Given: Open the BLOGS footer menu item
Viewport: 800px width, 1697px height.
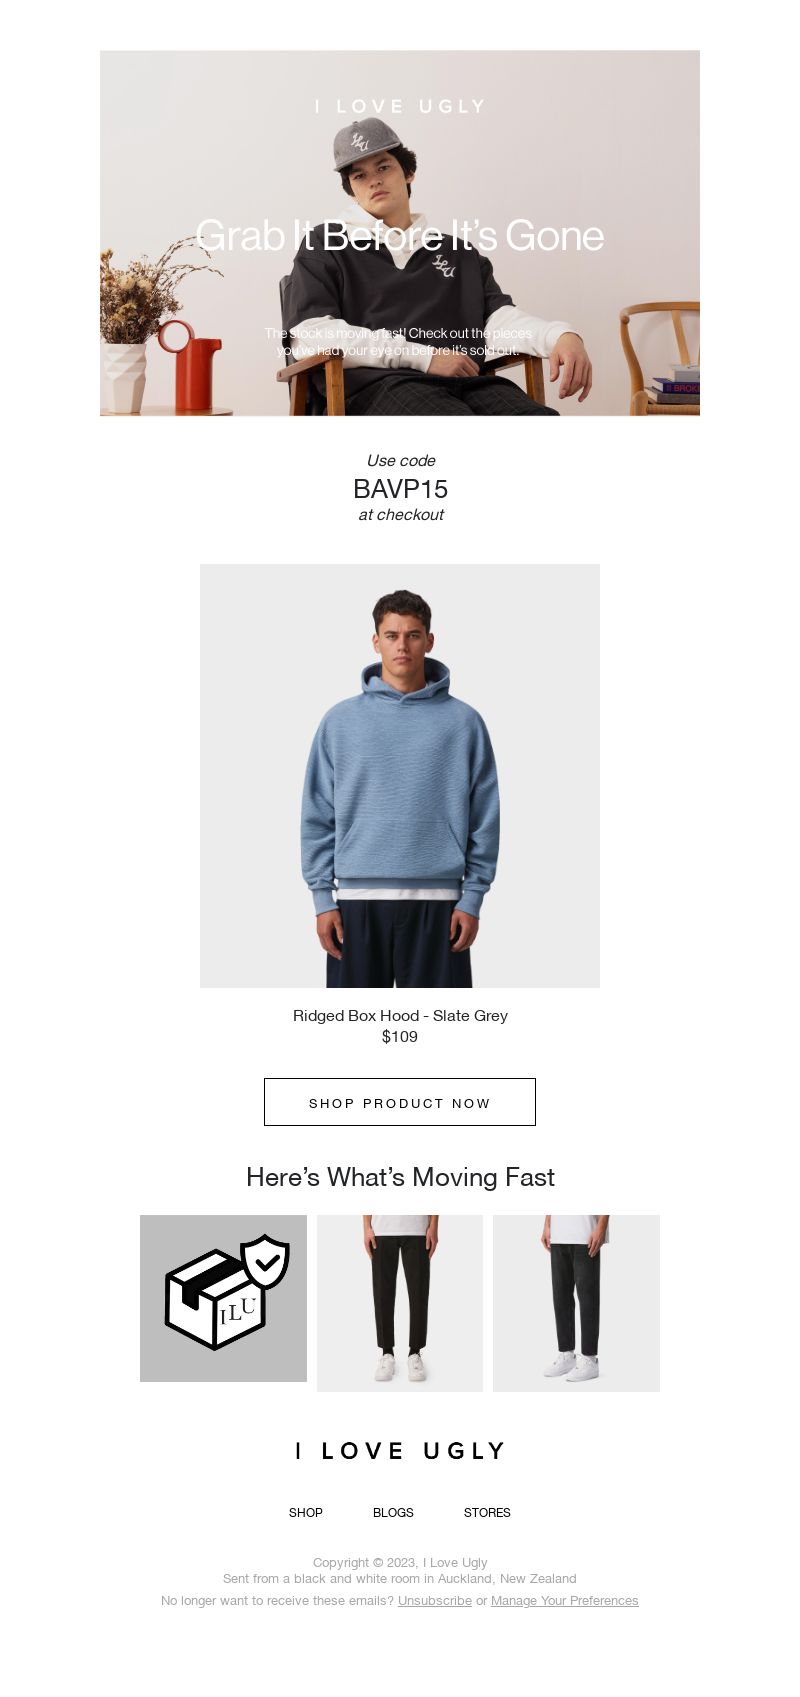Looking at the screenshot, I should (393, 1513).
